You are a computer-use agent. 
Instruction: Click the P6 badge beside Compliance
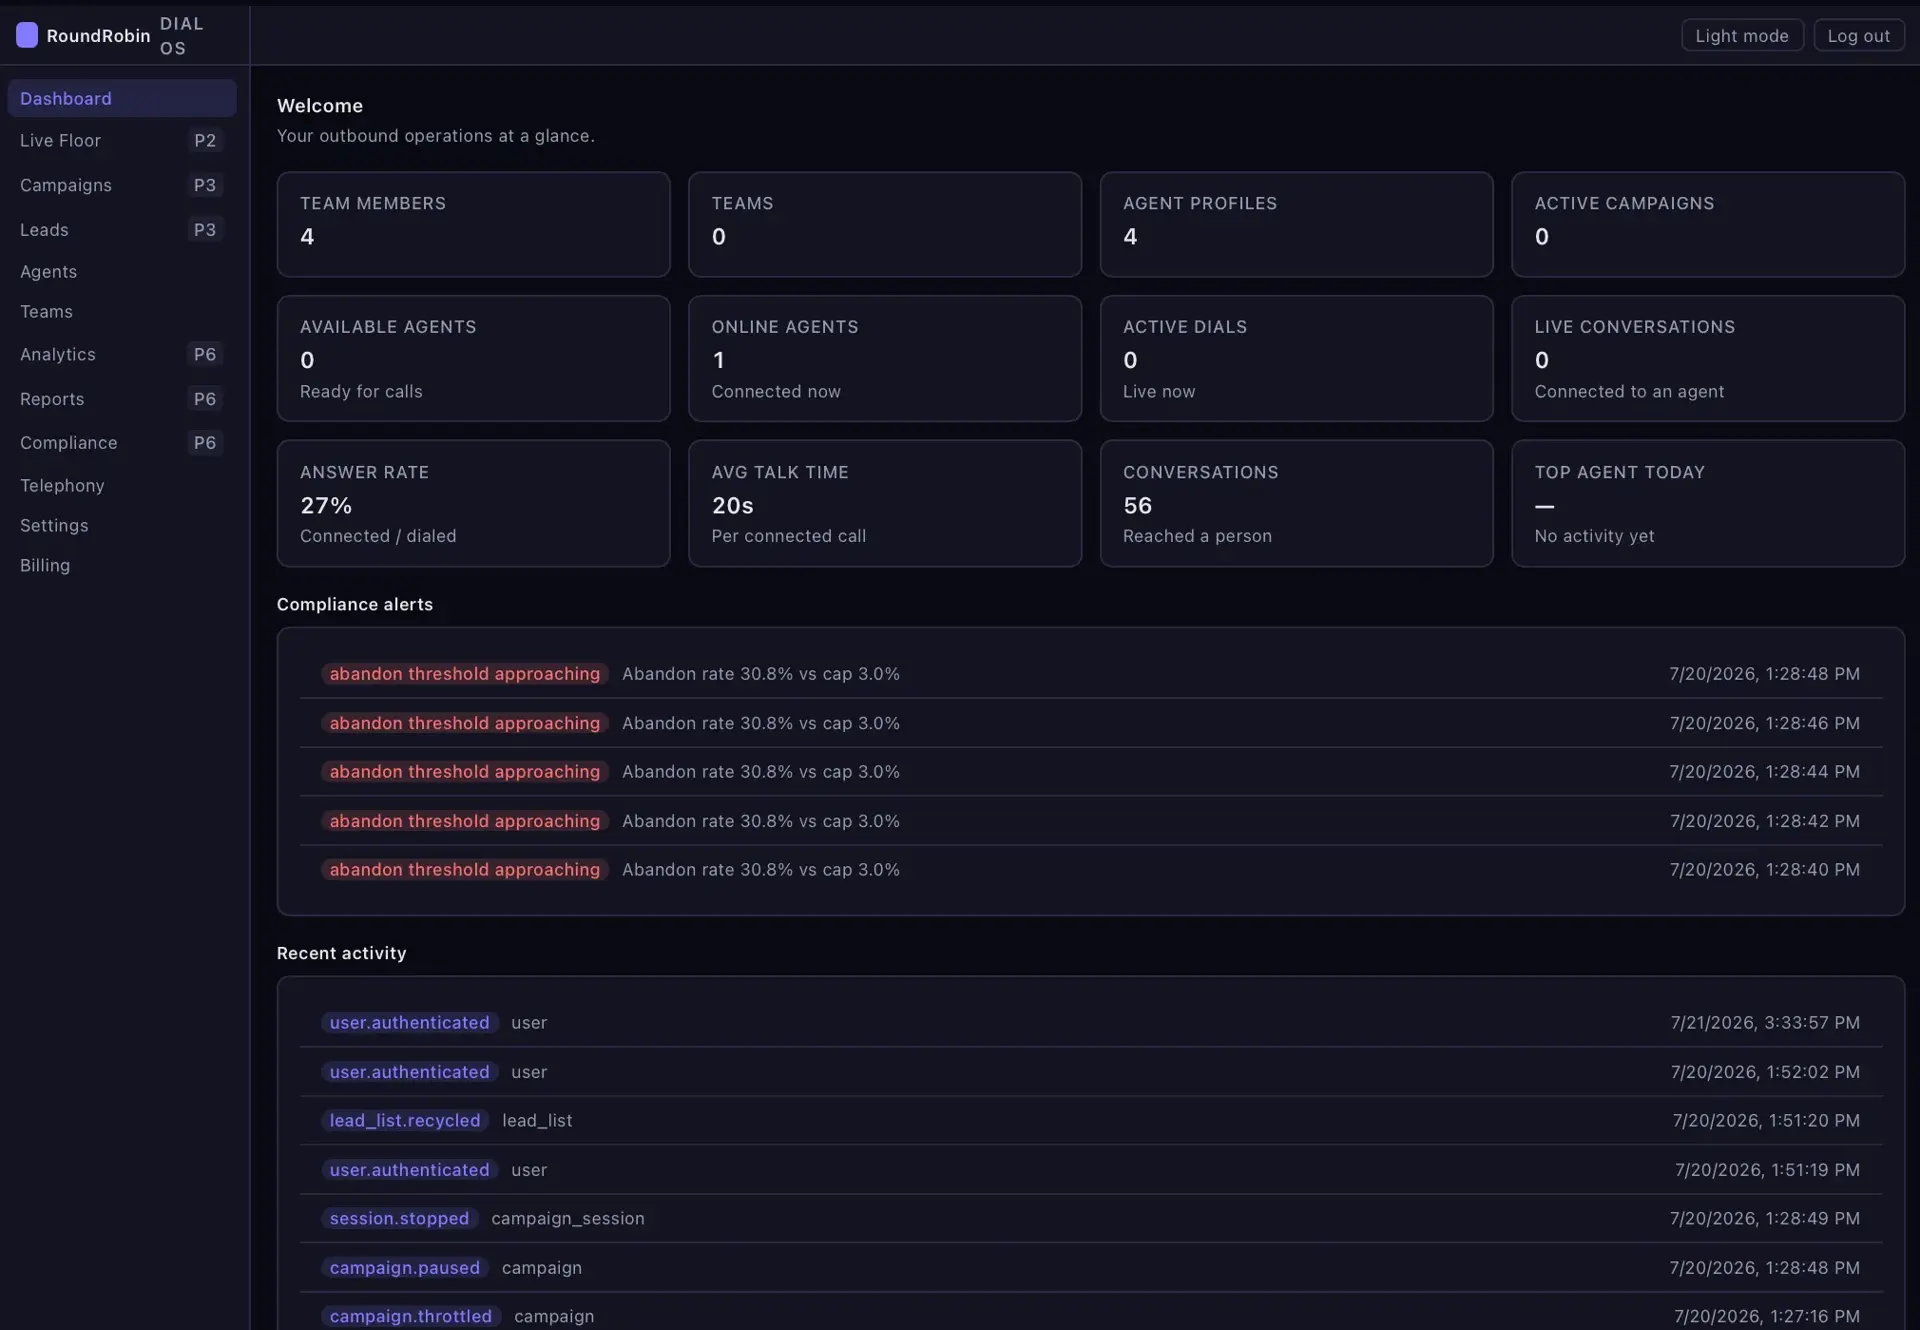click(x=205, y=442)
